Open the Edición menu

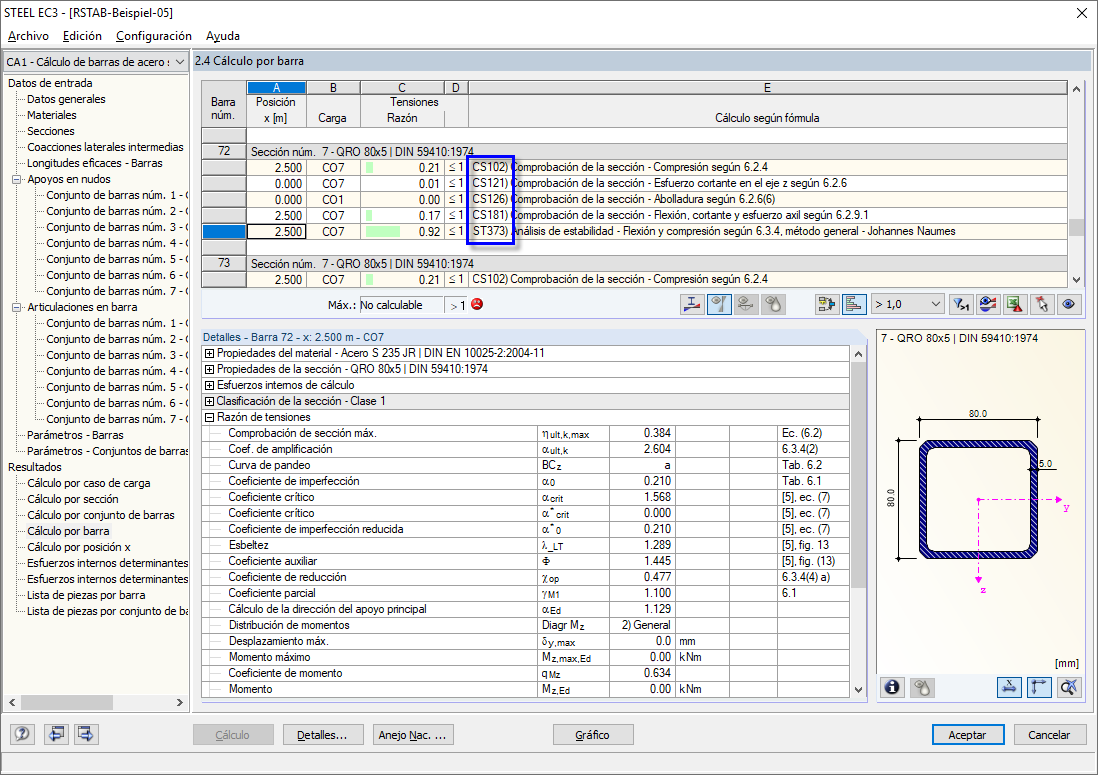[x=82, y=36]
